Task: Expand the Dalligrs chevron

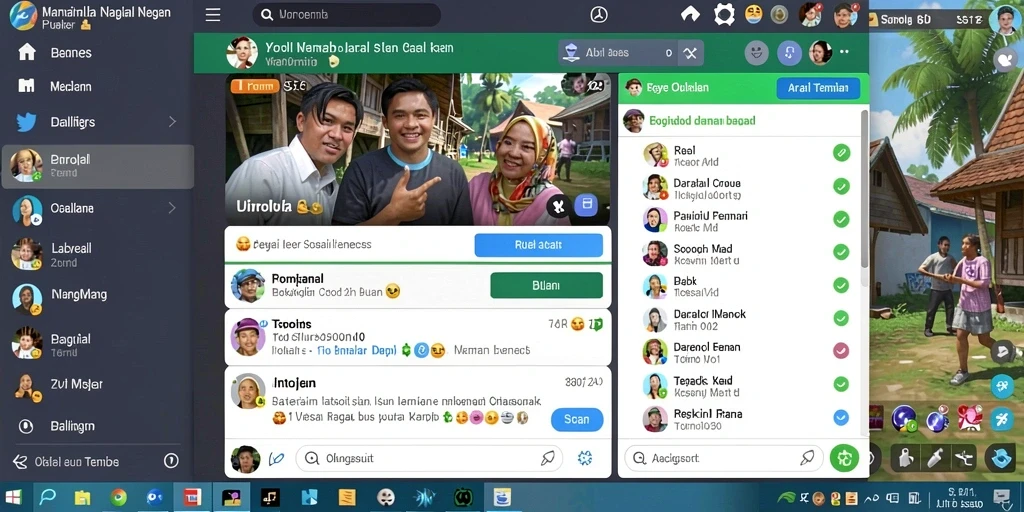Action: 172,121
